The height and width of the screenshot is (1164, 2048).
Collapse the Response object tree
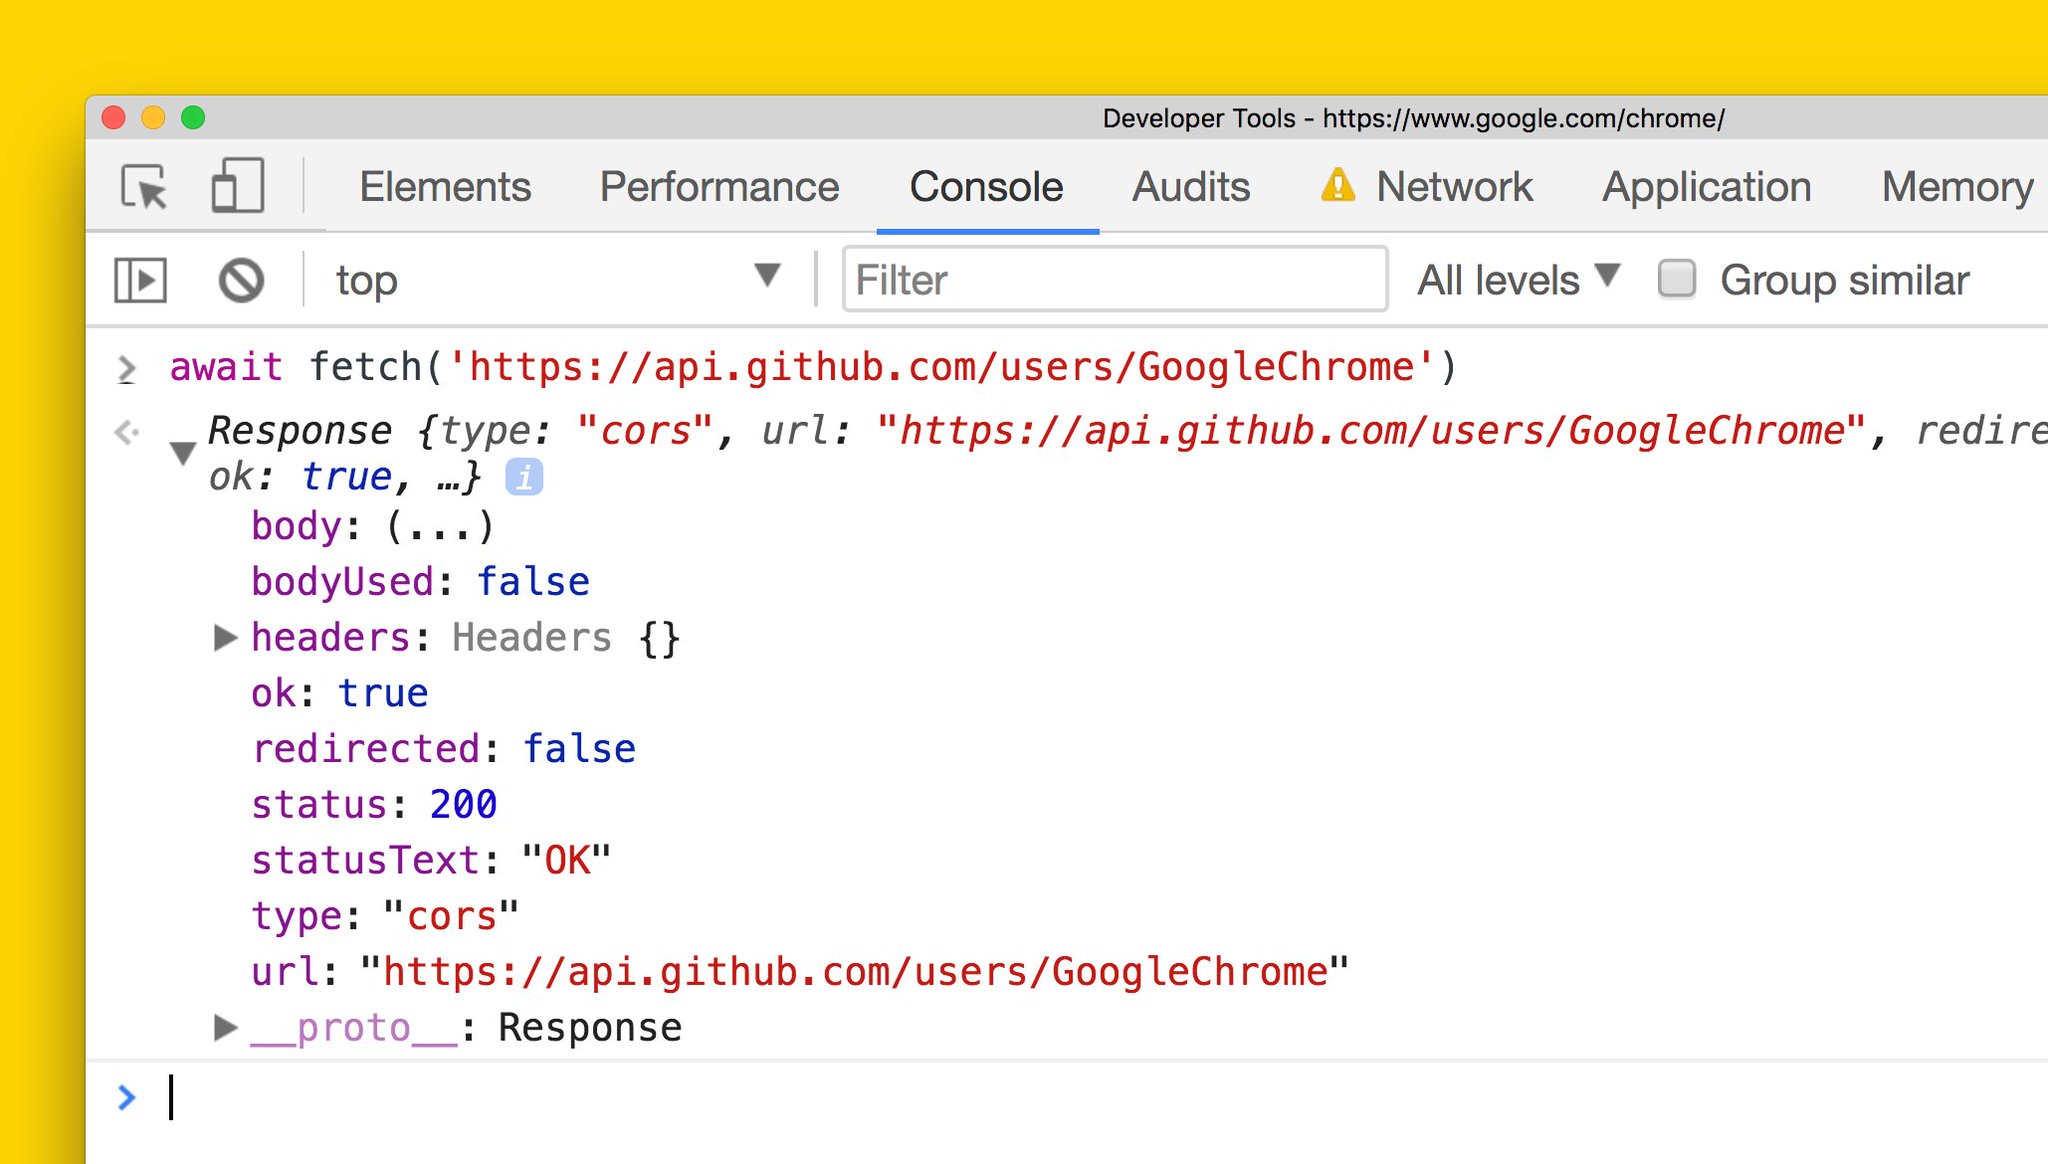tap(182, 453)
